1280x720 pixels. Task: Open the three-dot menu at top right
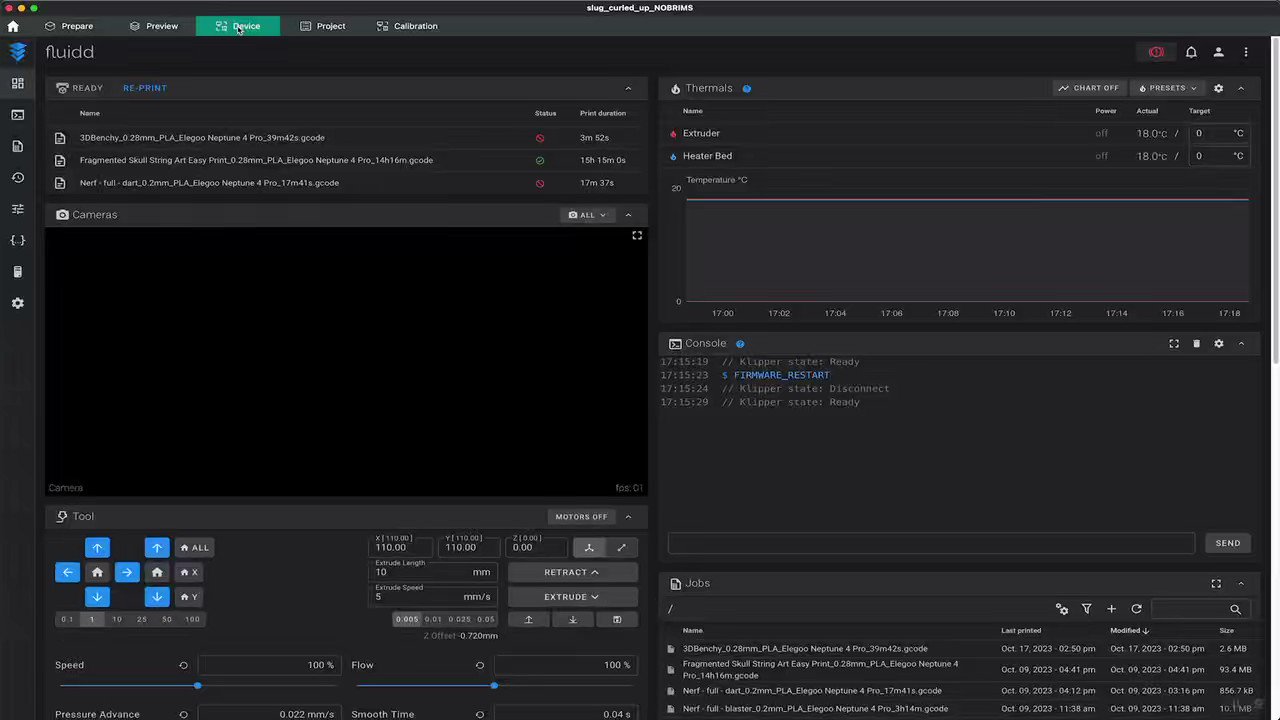click(1246, 52)
